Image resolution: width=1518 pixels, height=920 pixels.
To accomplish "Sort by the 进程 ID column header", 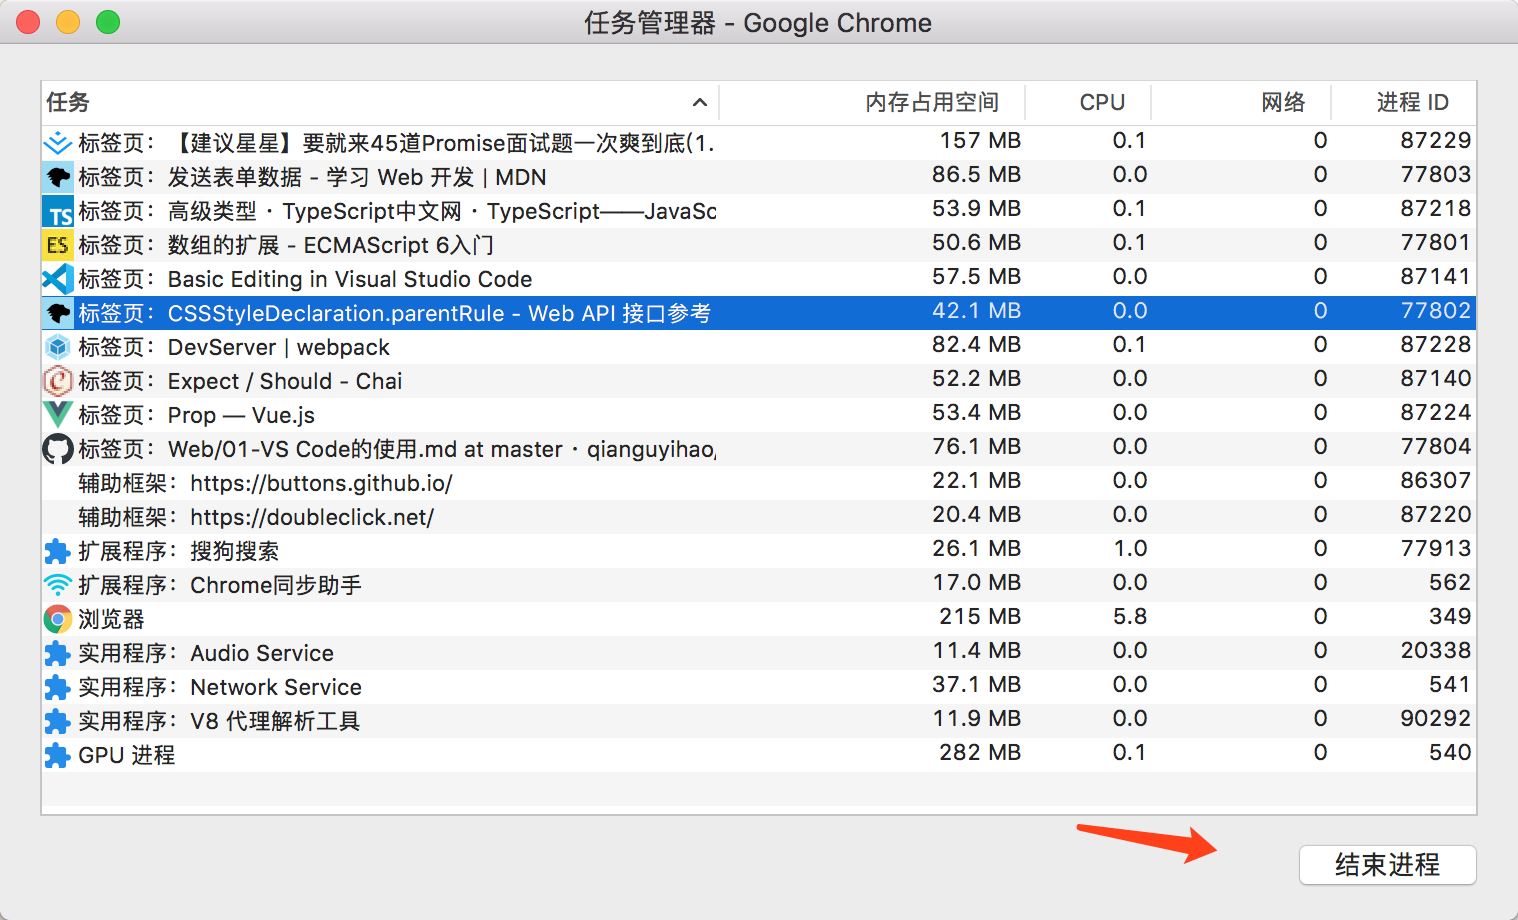I will [1412, 102].
